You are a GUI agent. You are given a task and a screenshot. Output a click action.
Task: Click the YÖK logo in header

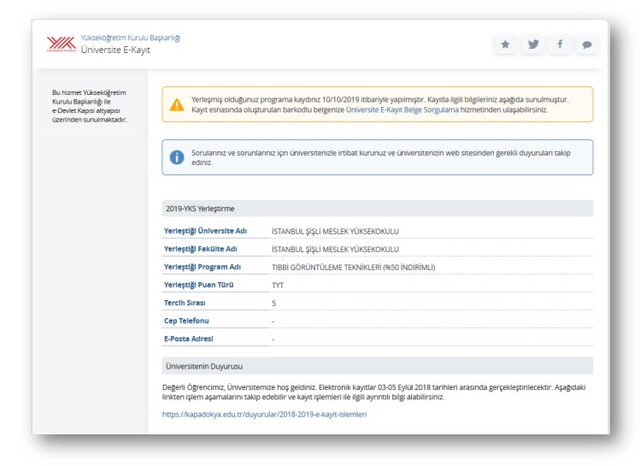point(61,44)
